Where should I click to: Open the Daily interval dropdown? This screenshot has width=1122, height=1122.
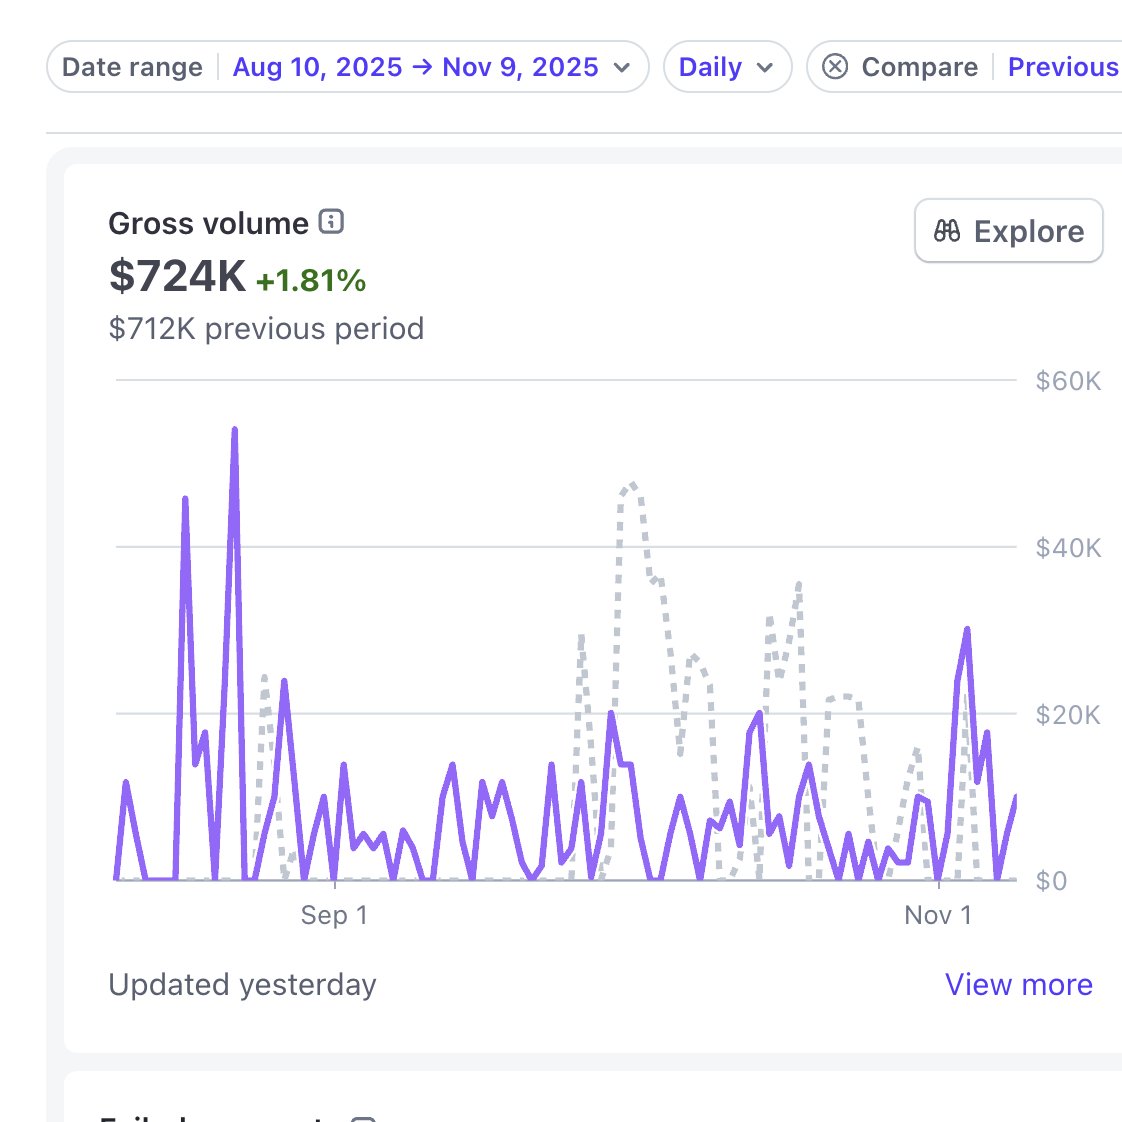[x=727, y=66]
